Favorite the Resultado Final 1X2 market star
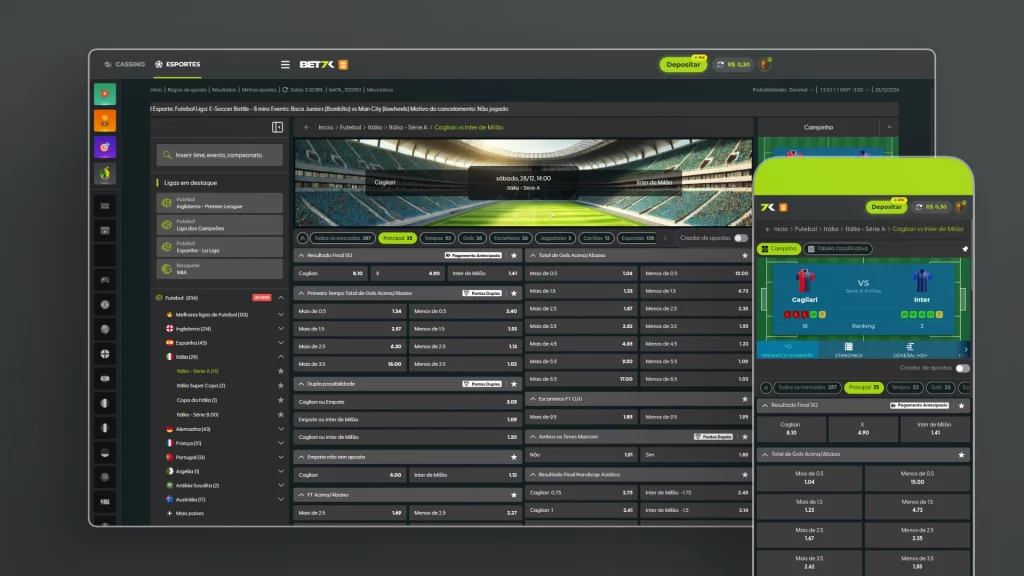This screenshot has height=576, width=1024. point(514,255)
